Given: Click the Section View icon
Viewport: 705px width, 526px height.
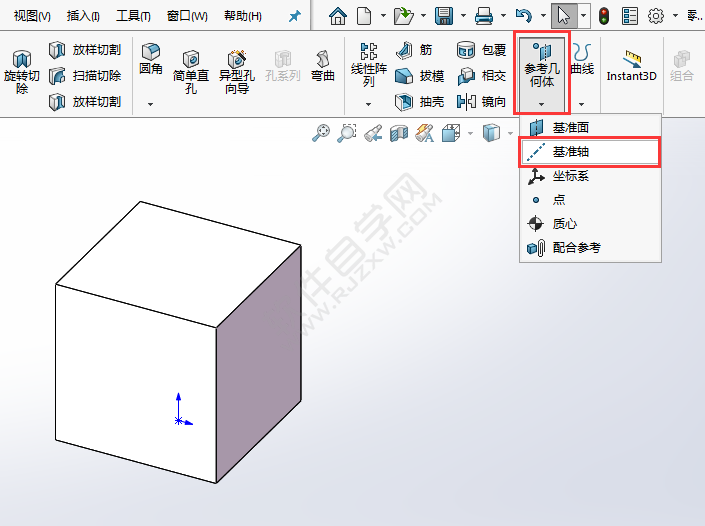Looking at the screenshot, I should (x=399, y=134).
